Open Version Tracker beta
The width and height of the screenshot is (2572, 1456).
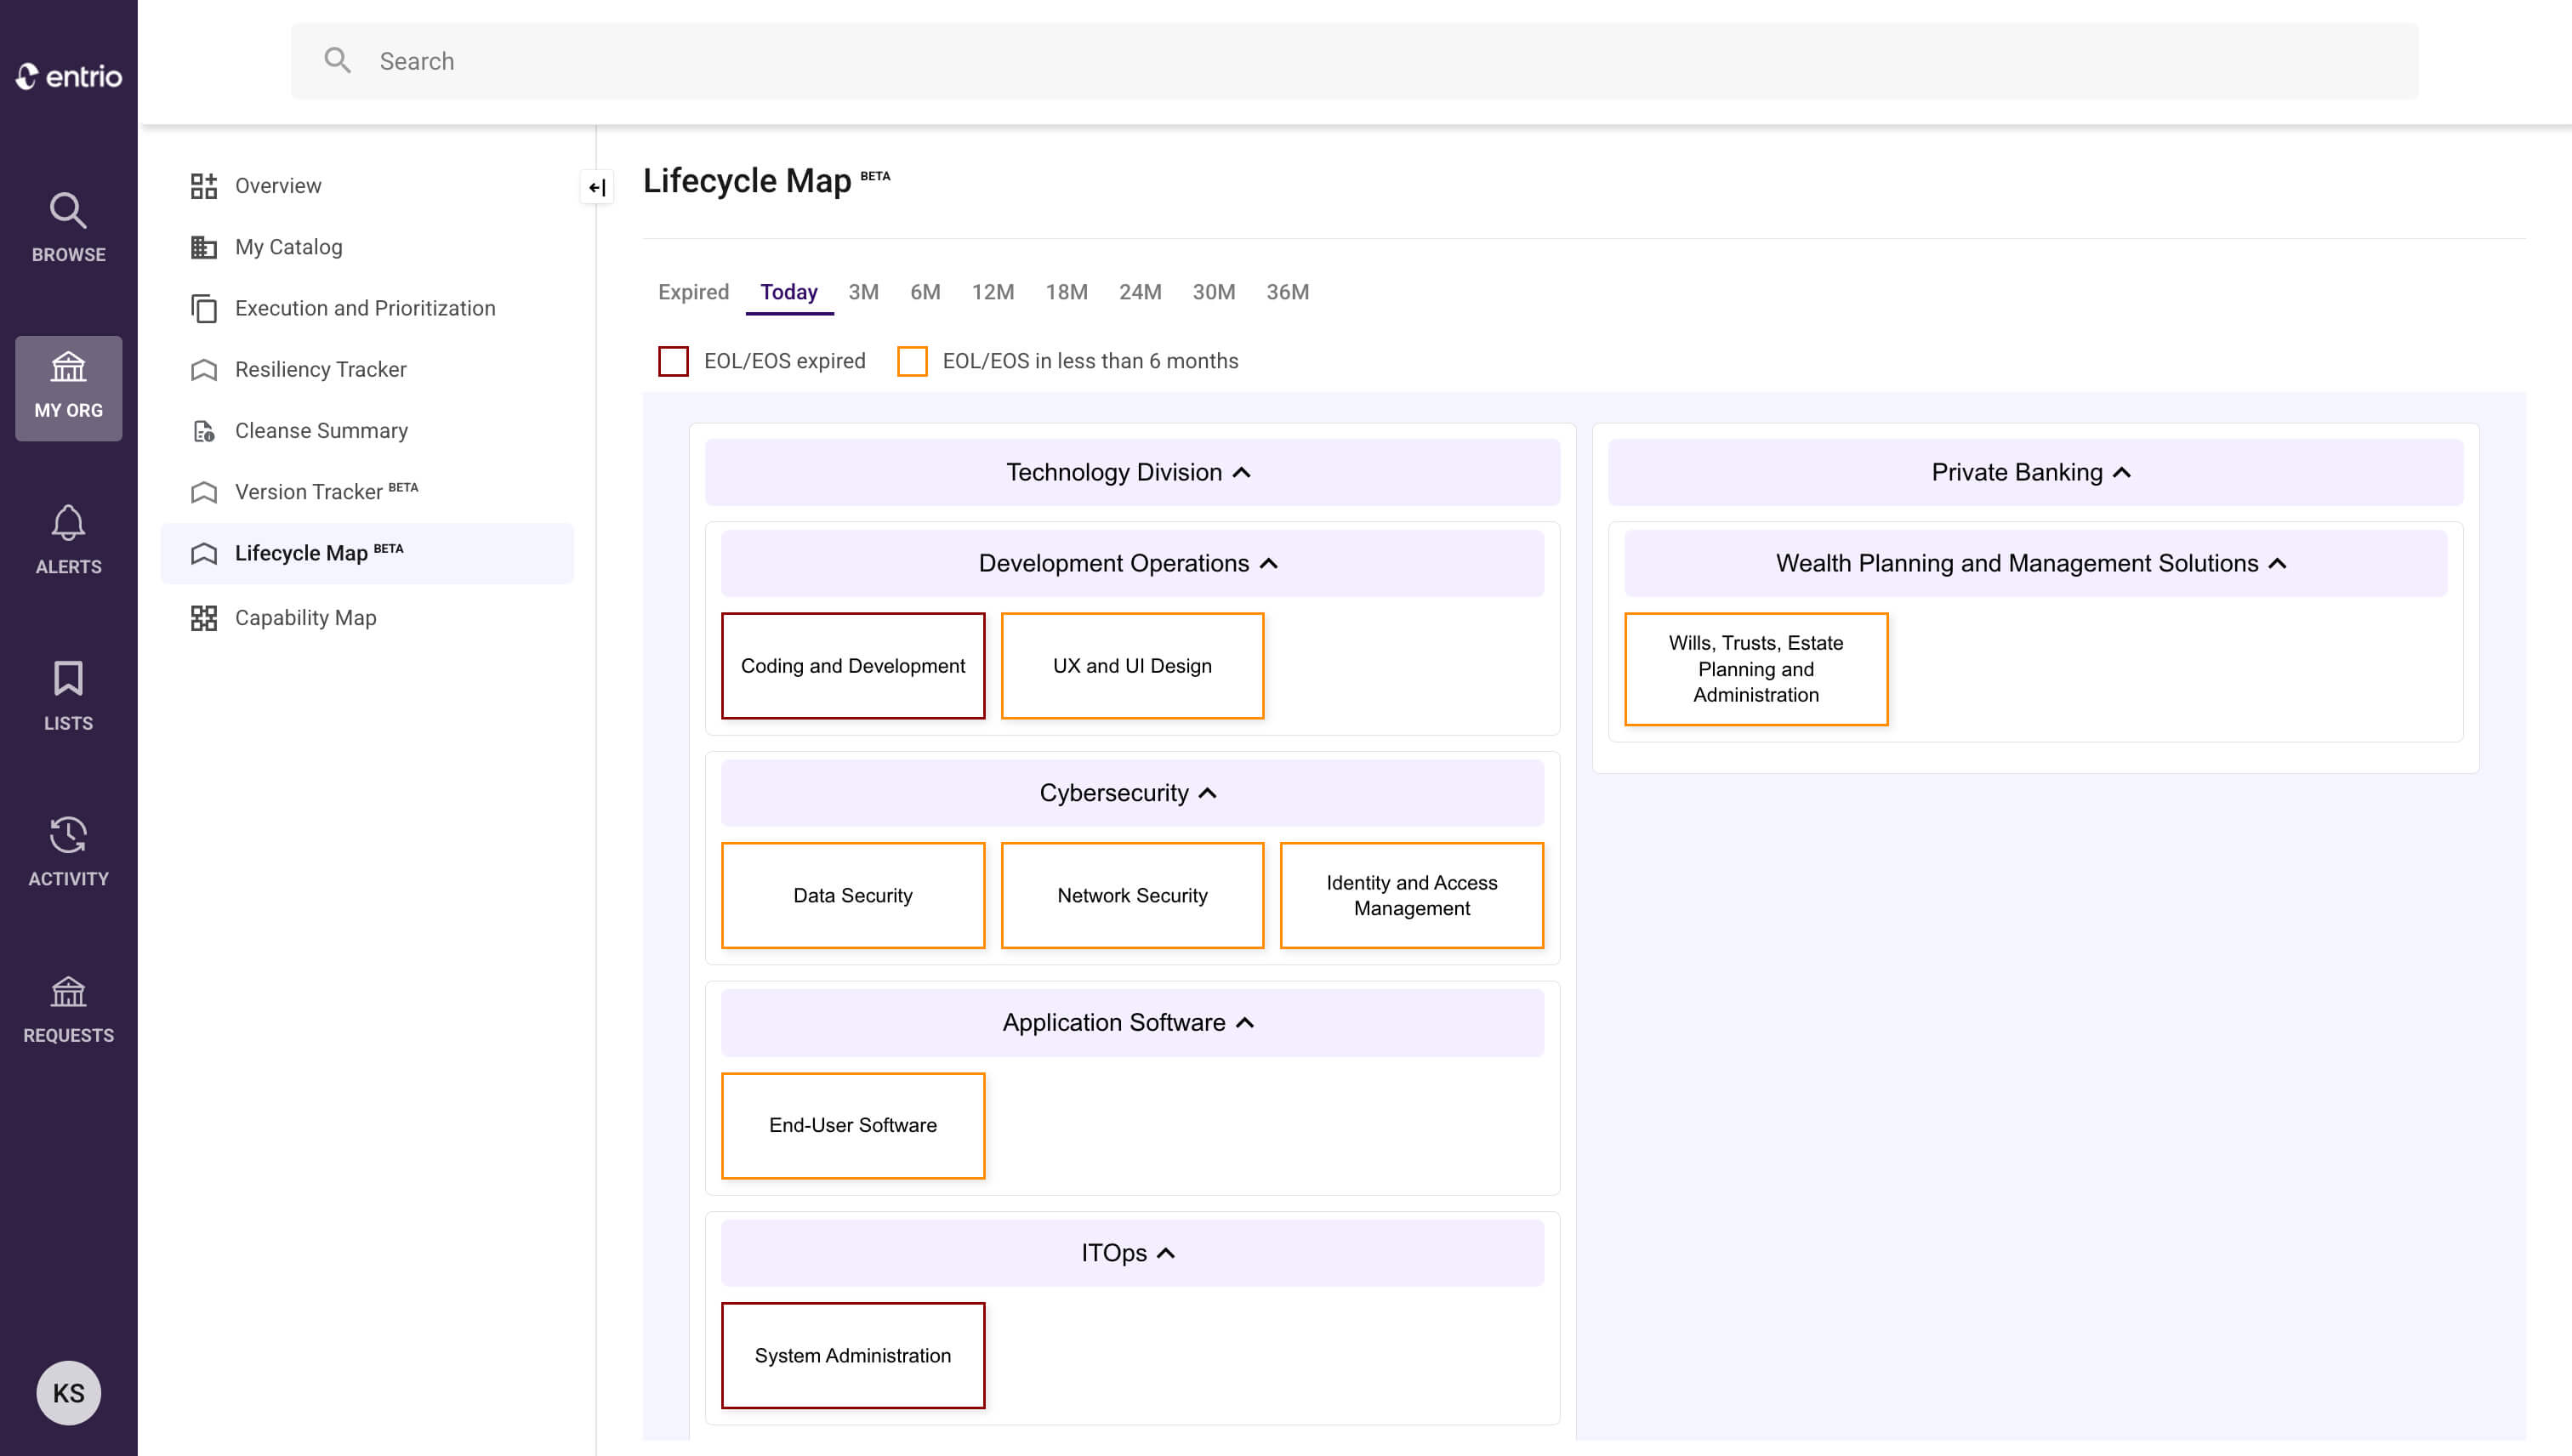(x=326, y=492)
